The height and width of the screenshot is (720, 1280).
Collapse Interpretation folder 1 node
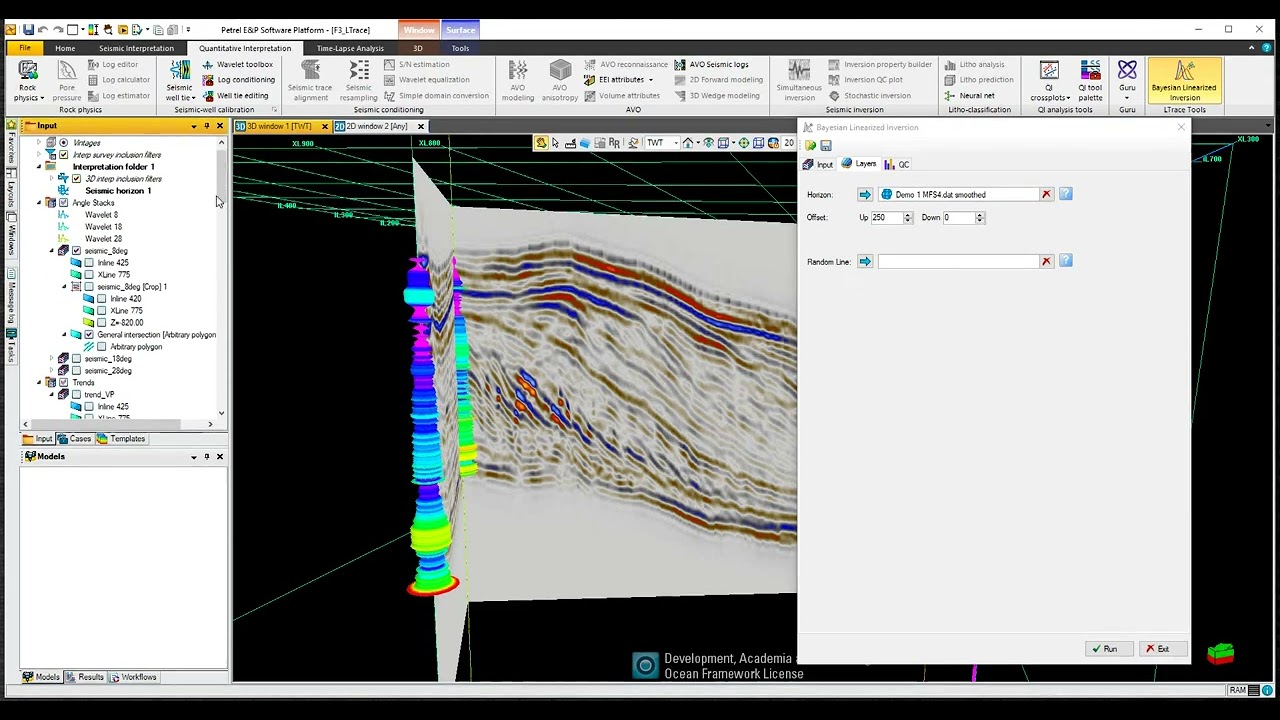[x=39, y=167]
